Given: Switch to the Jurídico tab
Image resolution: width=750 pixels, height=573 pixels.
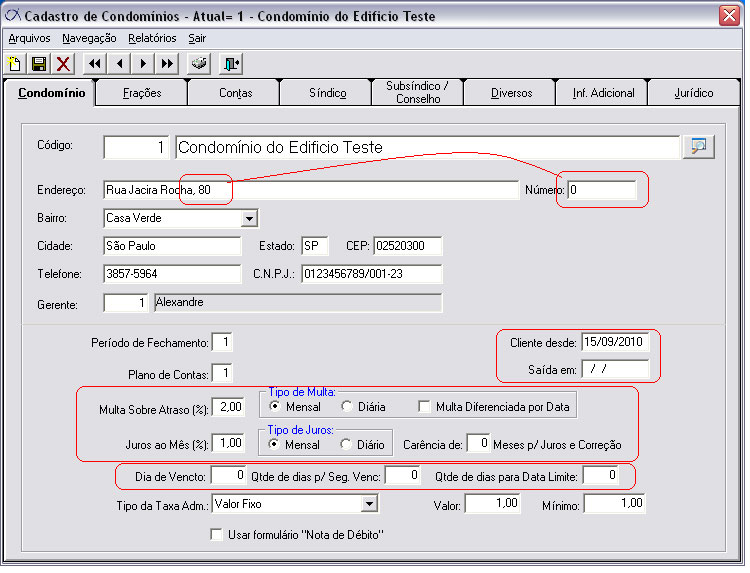Looking at the screenshot, I should (x=693, y=93).
